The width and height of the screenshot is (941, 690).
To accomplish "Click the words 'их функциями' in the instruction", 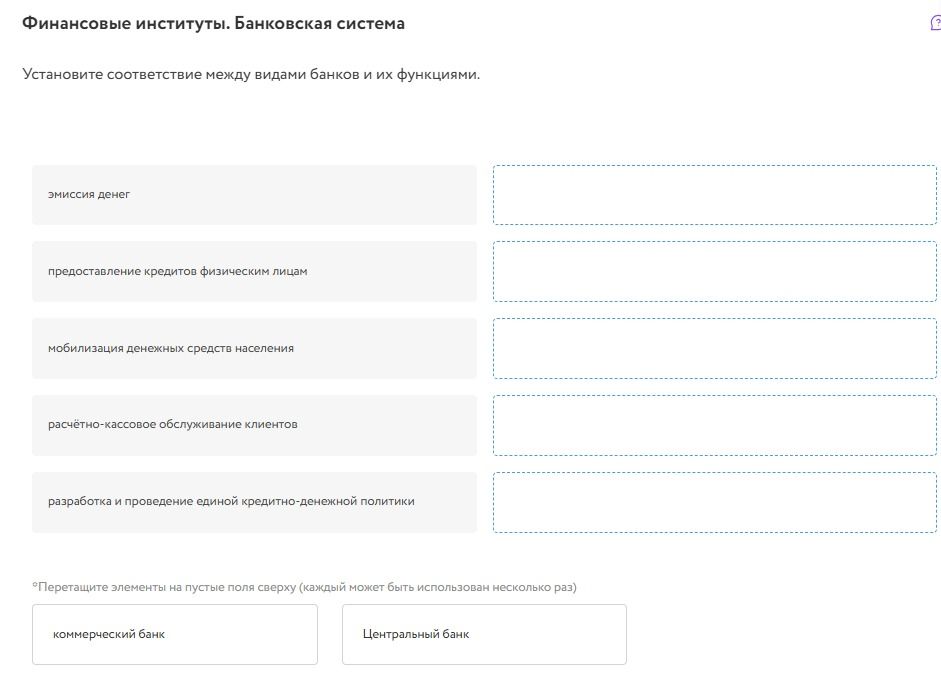I will (427, 75).
